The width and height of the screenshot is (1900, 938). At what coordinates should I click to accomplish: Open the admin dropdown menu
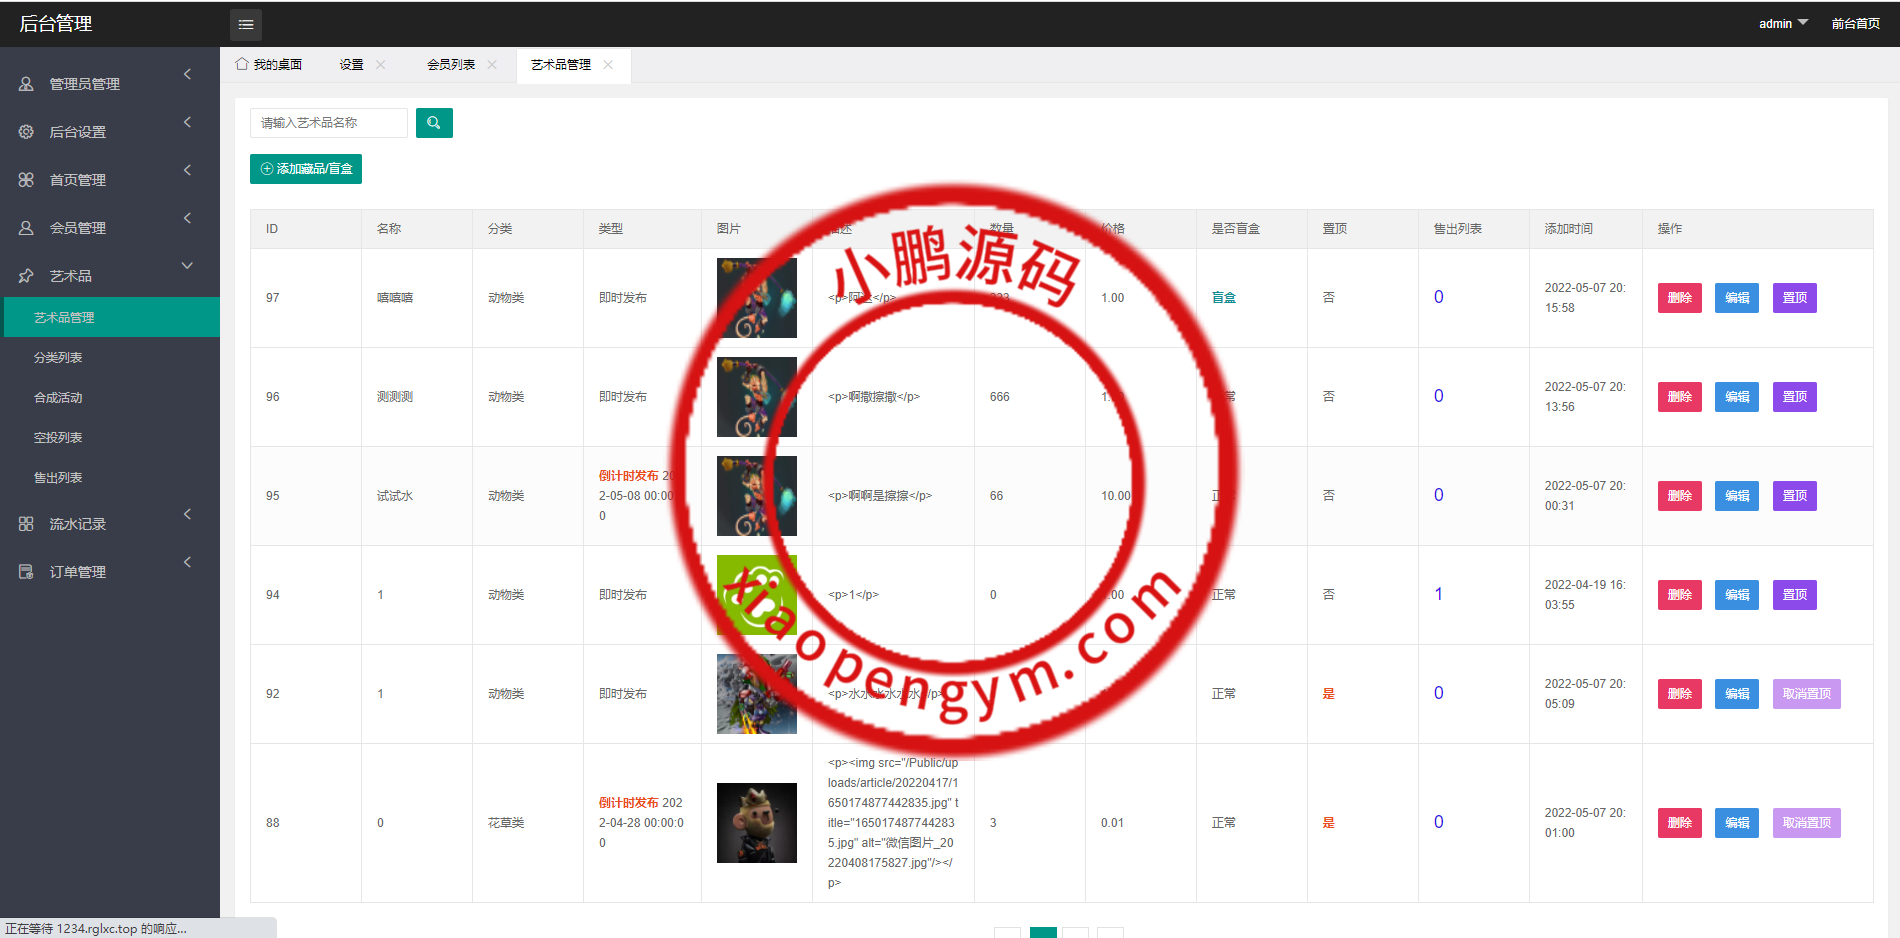tap(1782, 24)
